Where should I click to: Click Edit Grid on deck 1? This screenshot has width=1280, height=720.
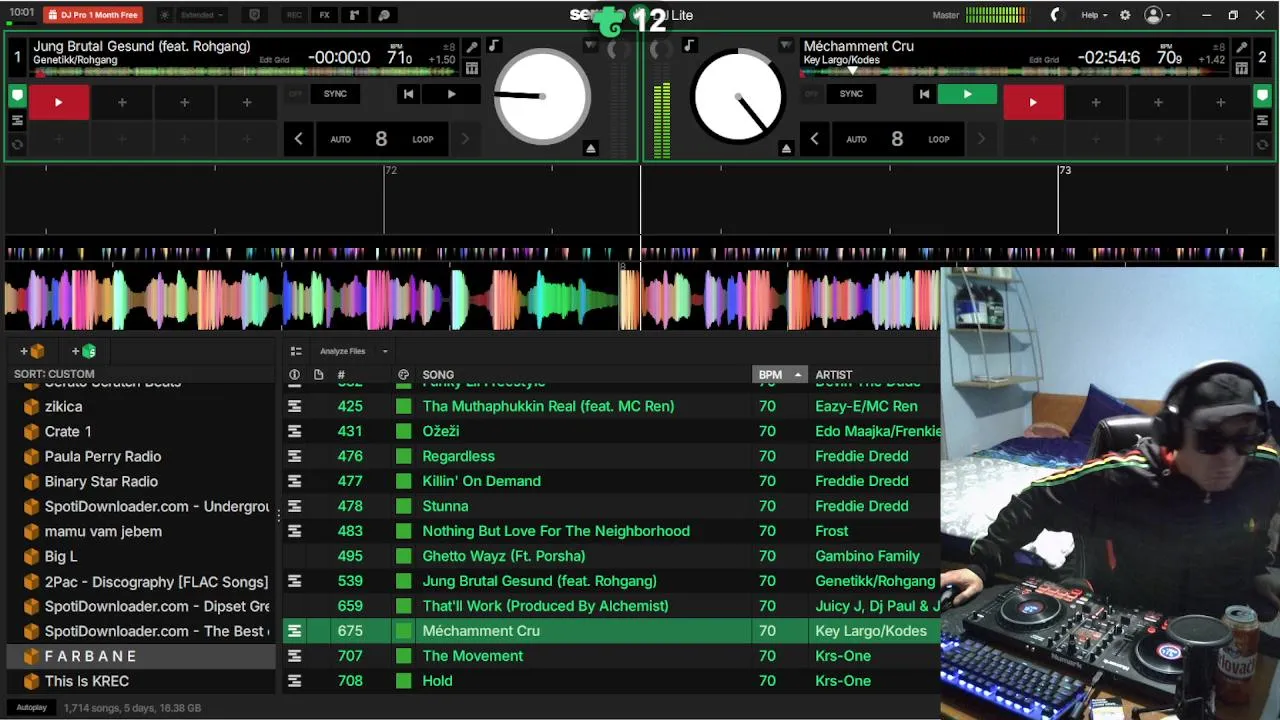point(274,60)
